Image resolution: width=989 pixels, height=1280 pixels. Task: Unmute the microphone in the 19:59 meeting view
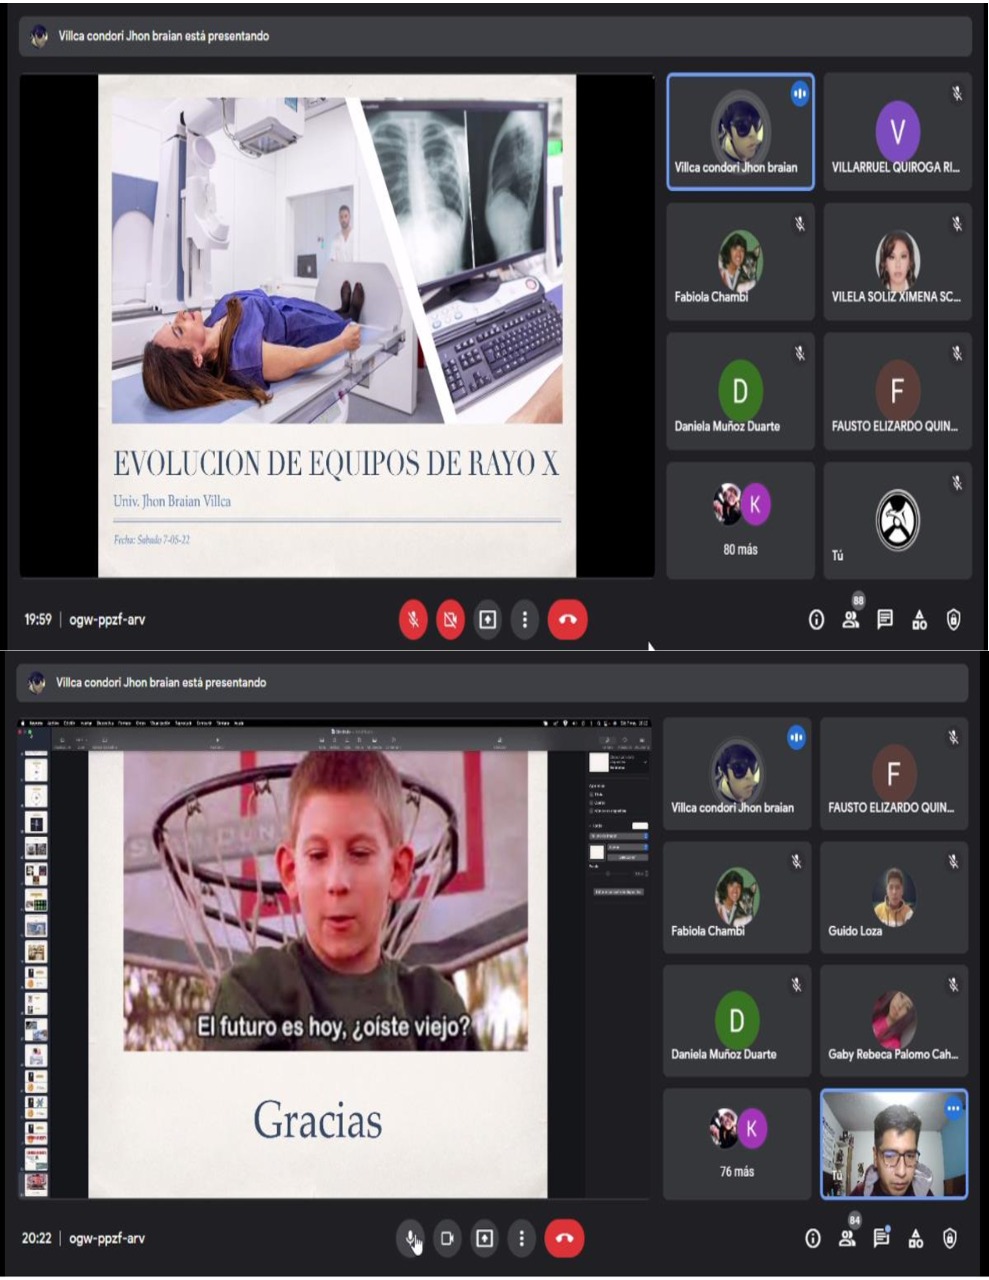pyautogui.click(x=413, y=620)
